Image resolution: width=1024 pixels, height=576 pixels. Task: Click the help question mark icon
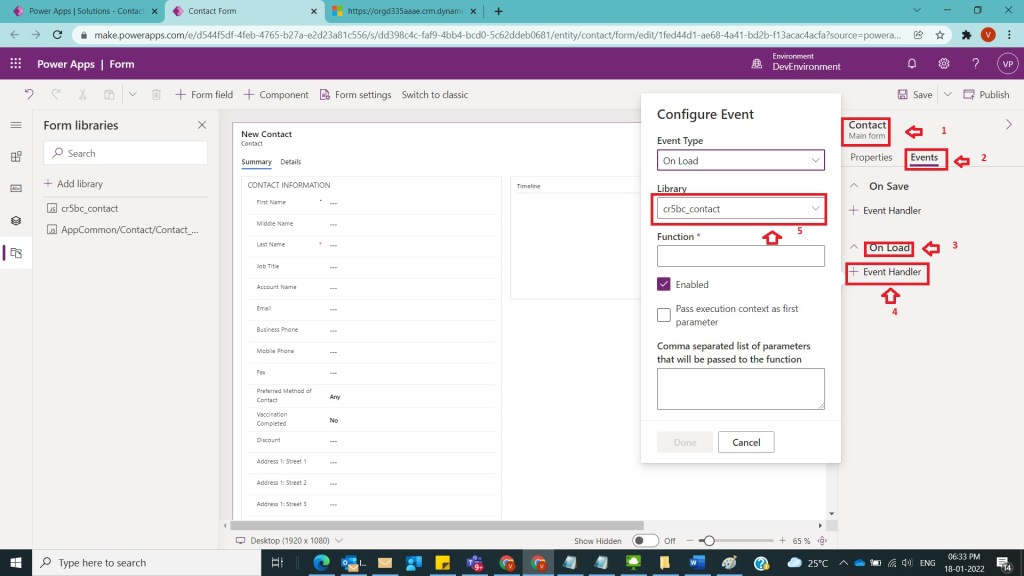click(975, 64)
